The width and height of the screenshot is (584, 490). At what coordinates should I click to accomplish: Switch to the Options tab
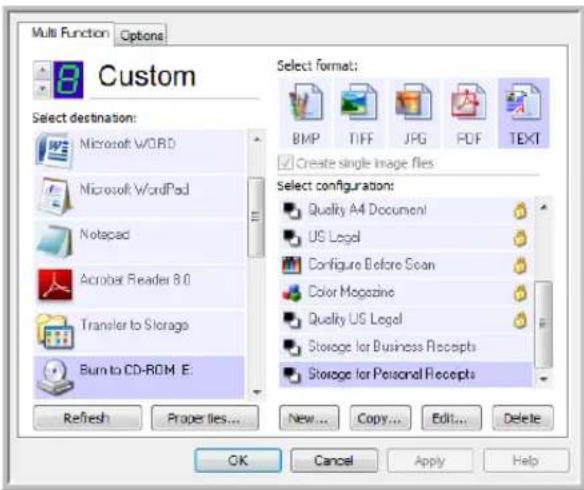point(141,35)
